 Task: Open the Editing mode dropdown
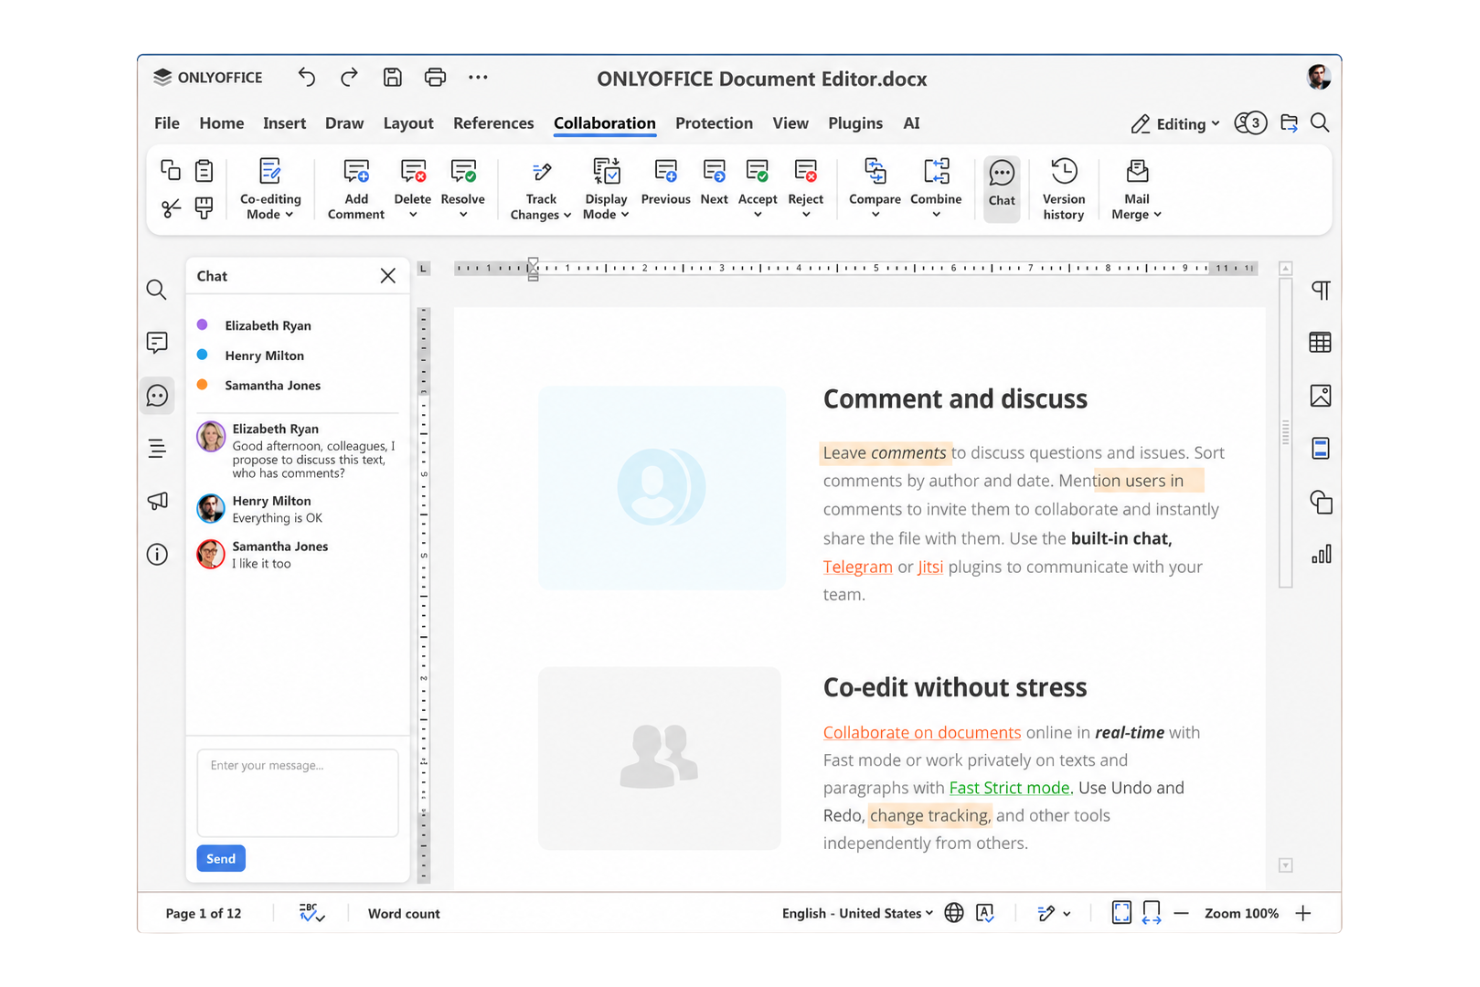click(1176, 124)
